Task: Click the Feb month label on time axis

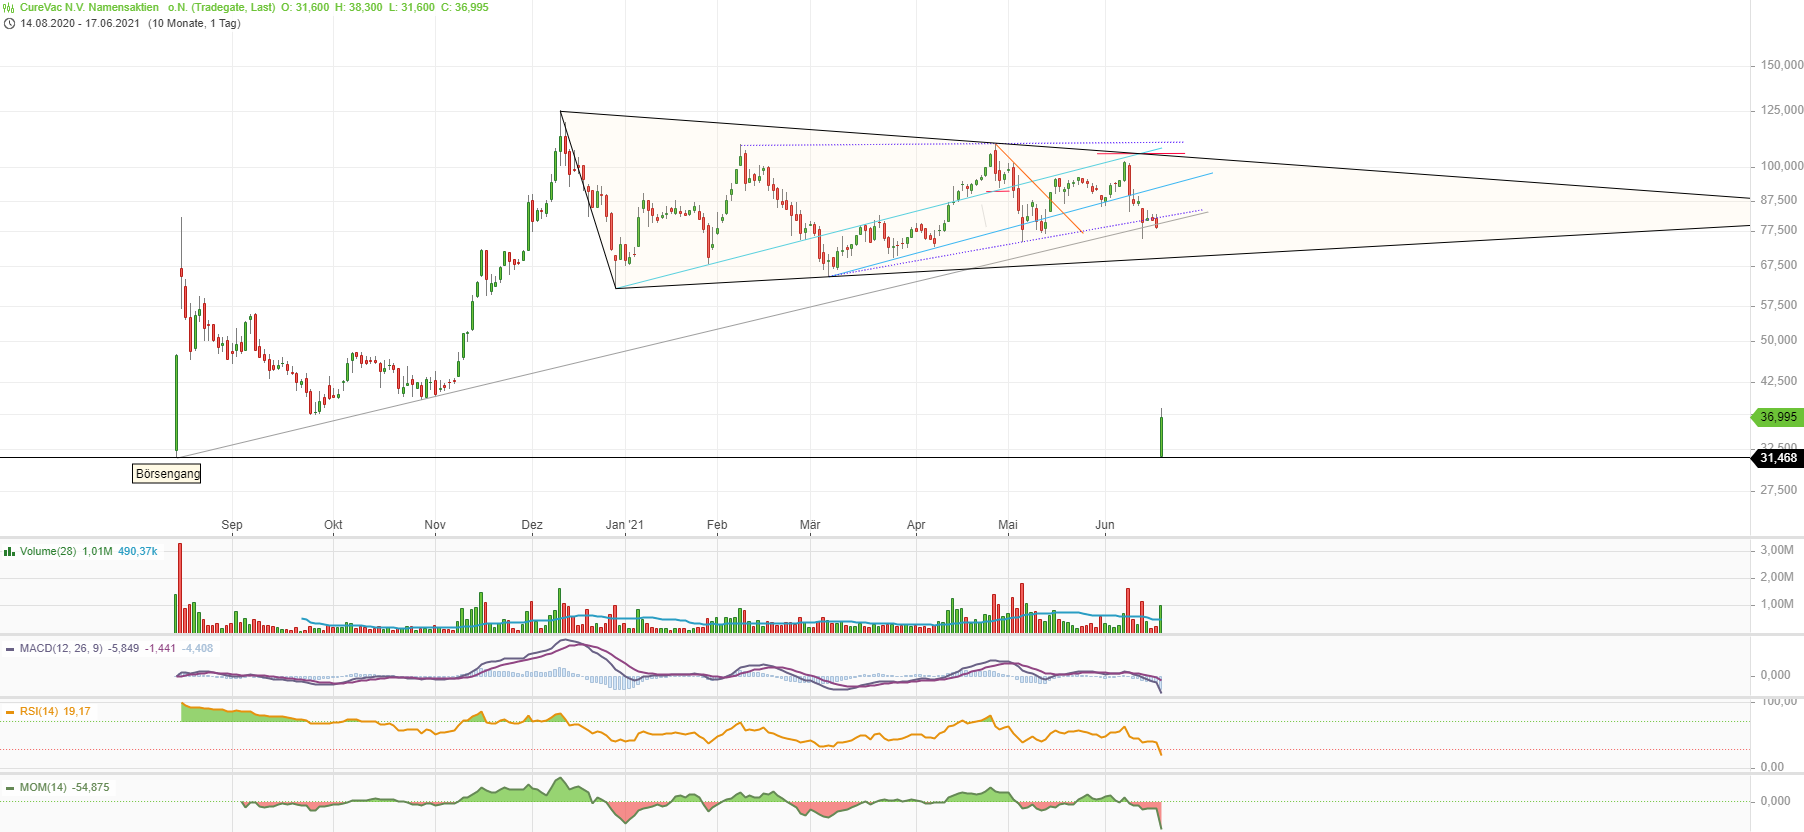Action: pyautogui.click(x=717, y=525)
